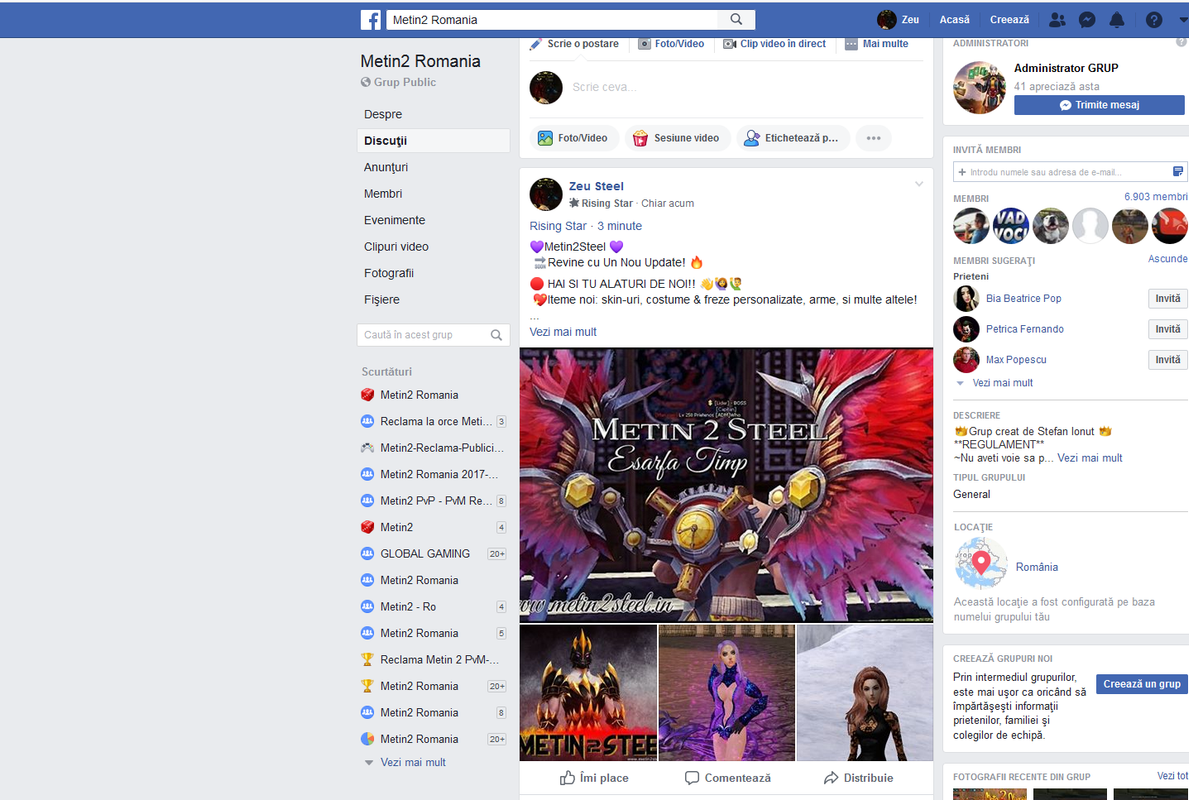Click the Distribuie share arrow
This screenshot has height=800, width=1189.
[x=858, y=778]
